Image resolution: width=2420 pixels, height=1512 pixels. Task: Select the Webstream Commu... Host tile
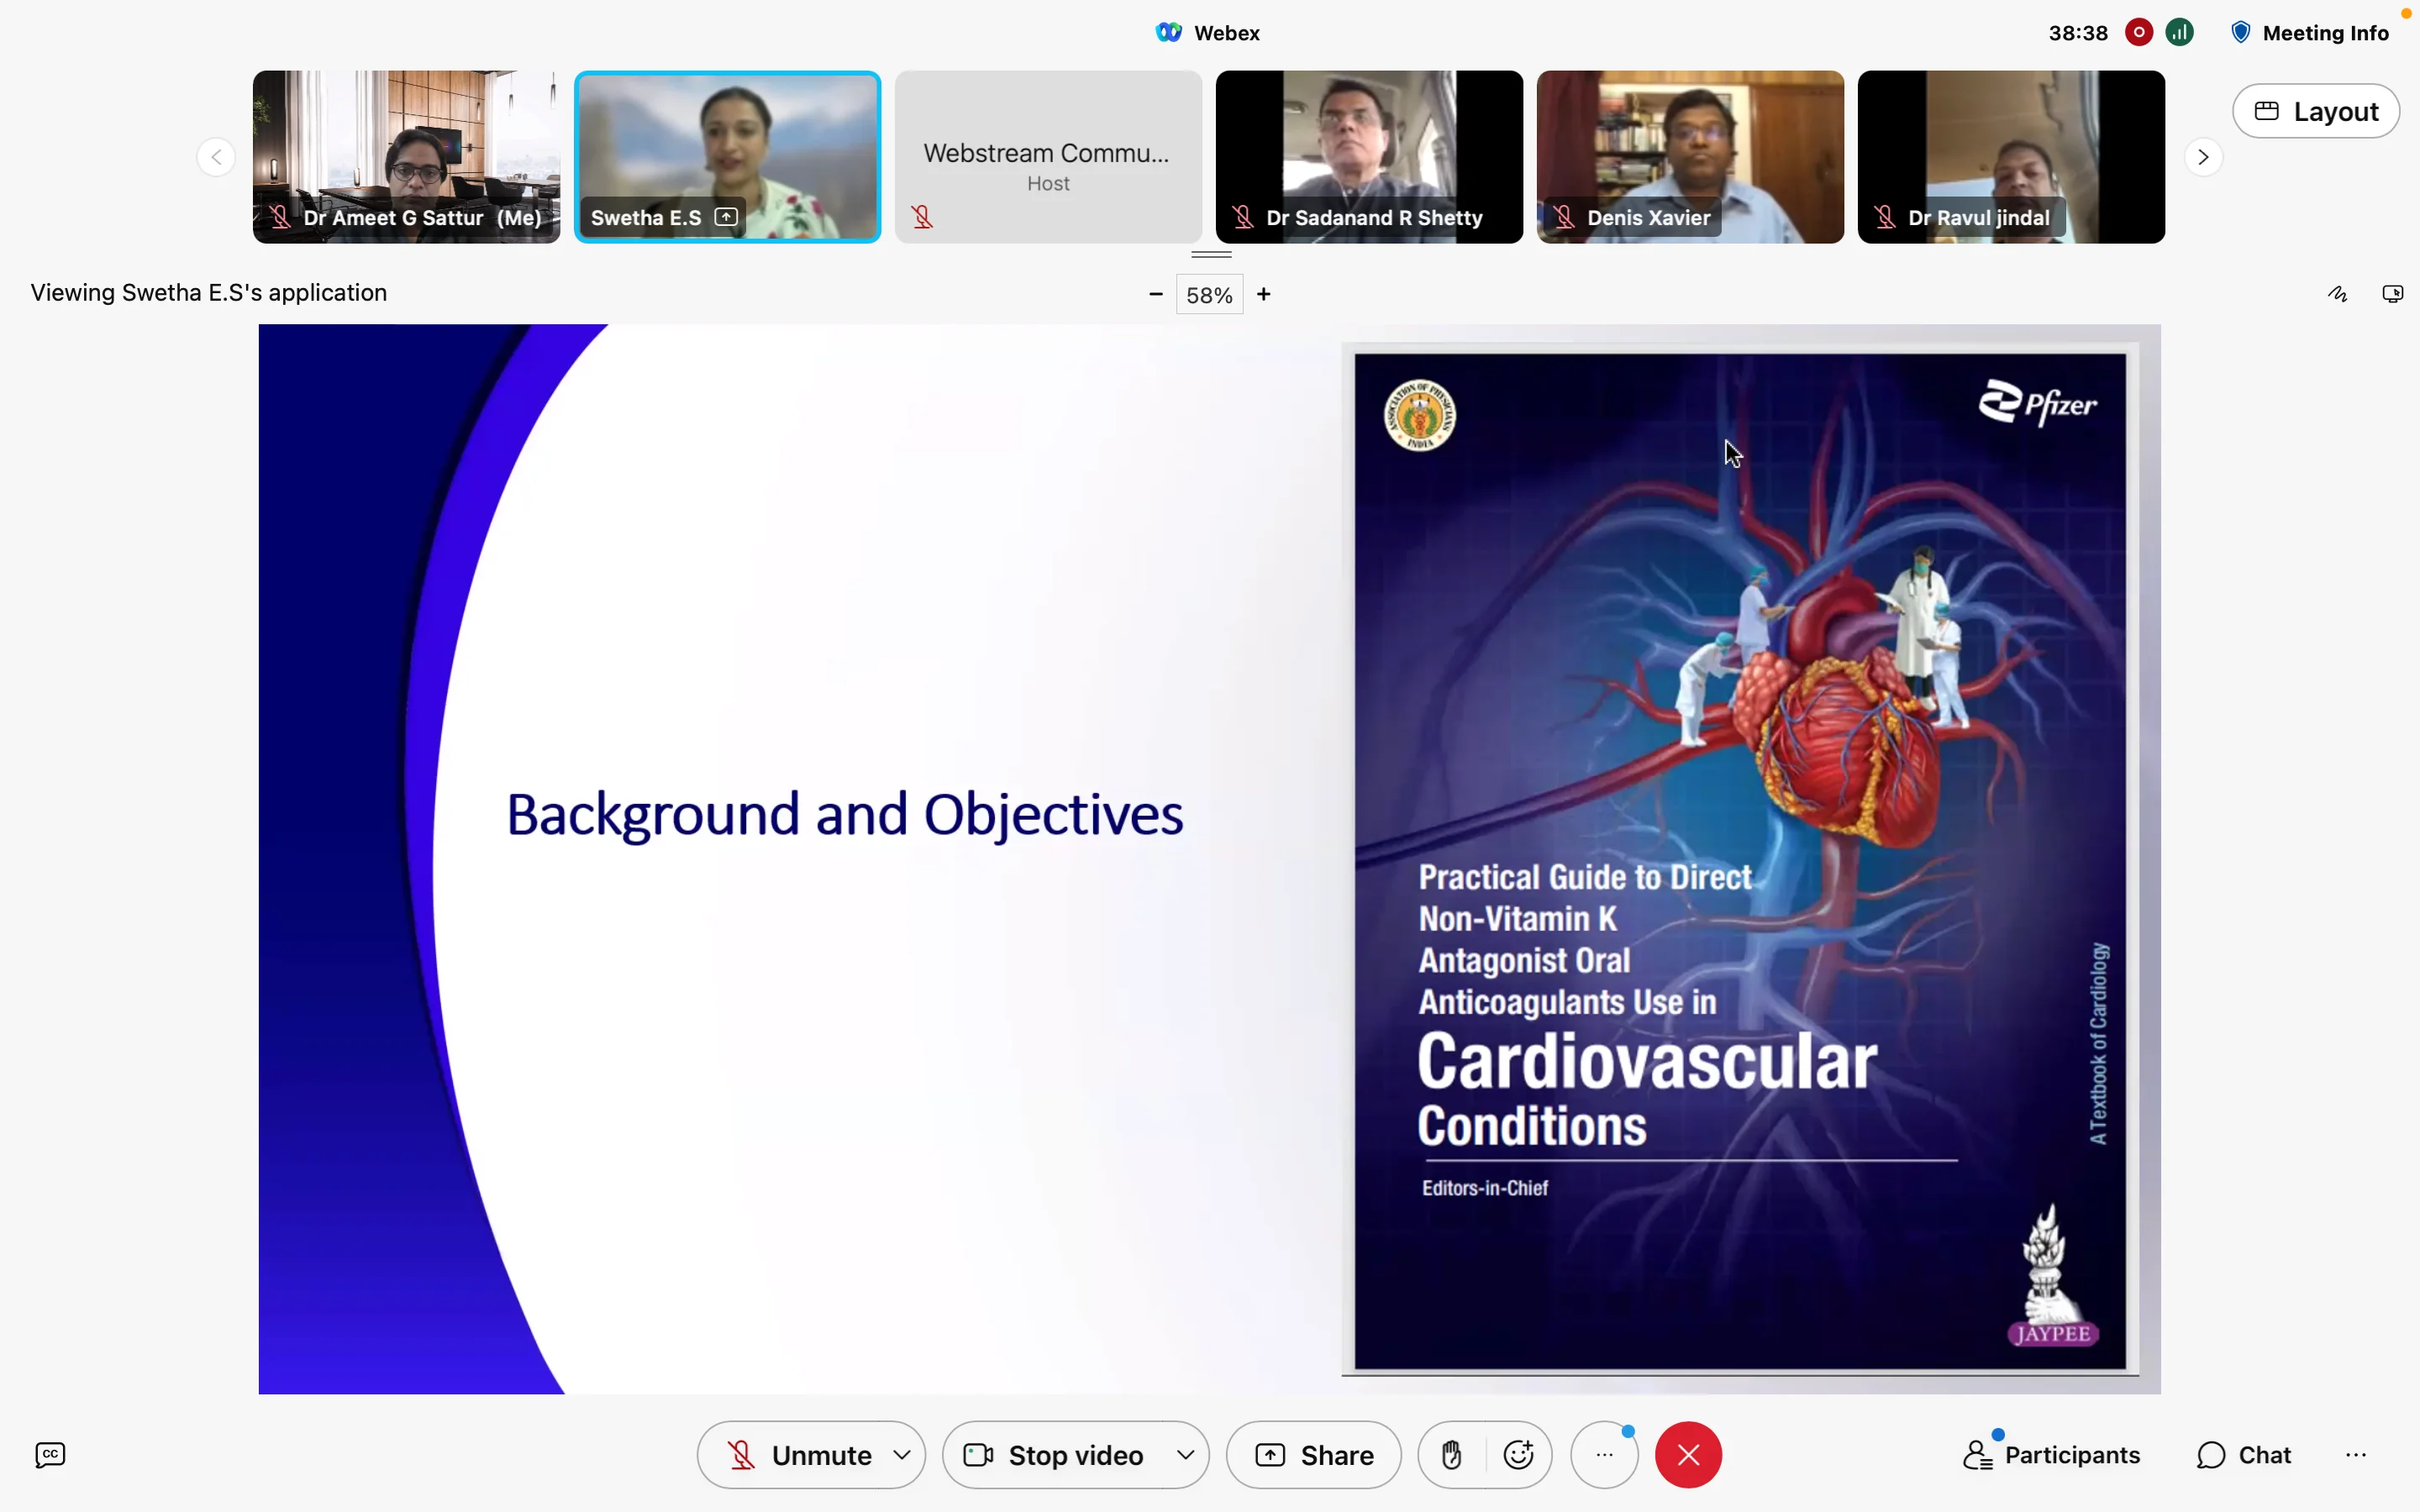pyautogui.click(x=1048, y=157)
